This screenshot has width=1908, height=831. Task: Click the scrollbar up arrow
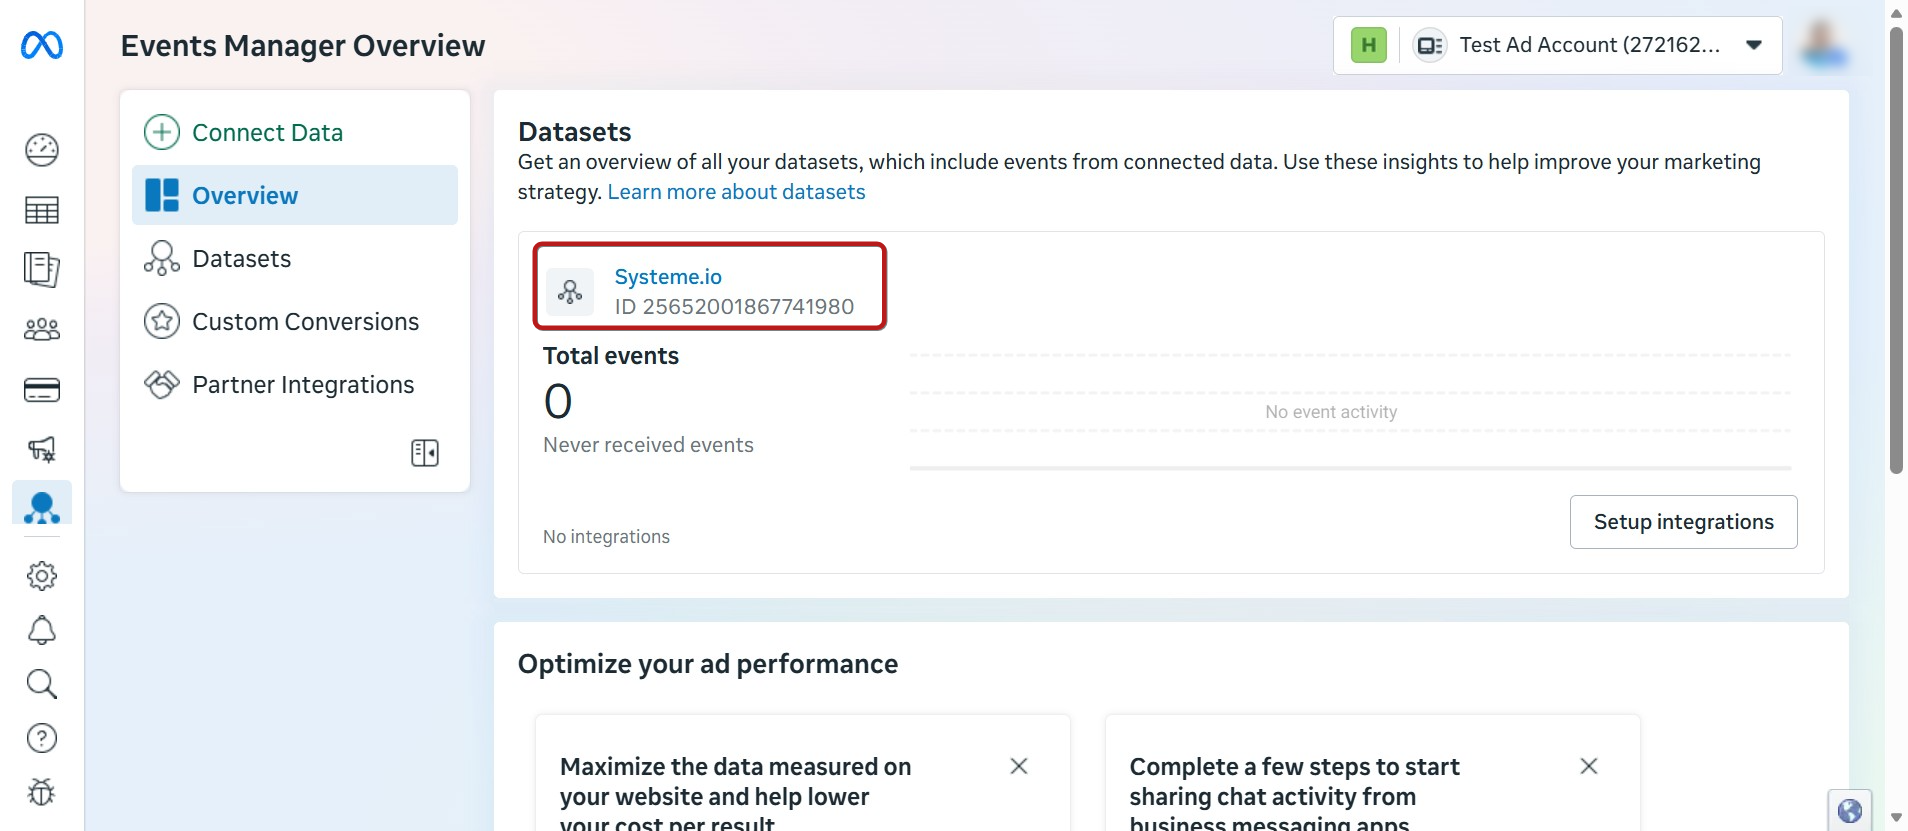(x=1896, y=13)
